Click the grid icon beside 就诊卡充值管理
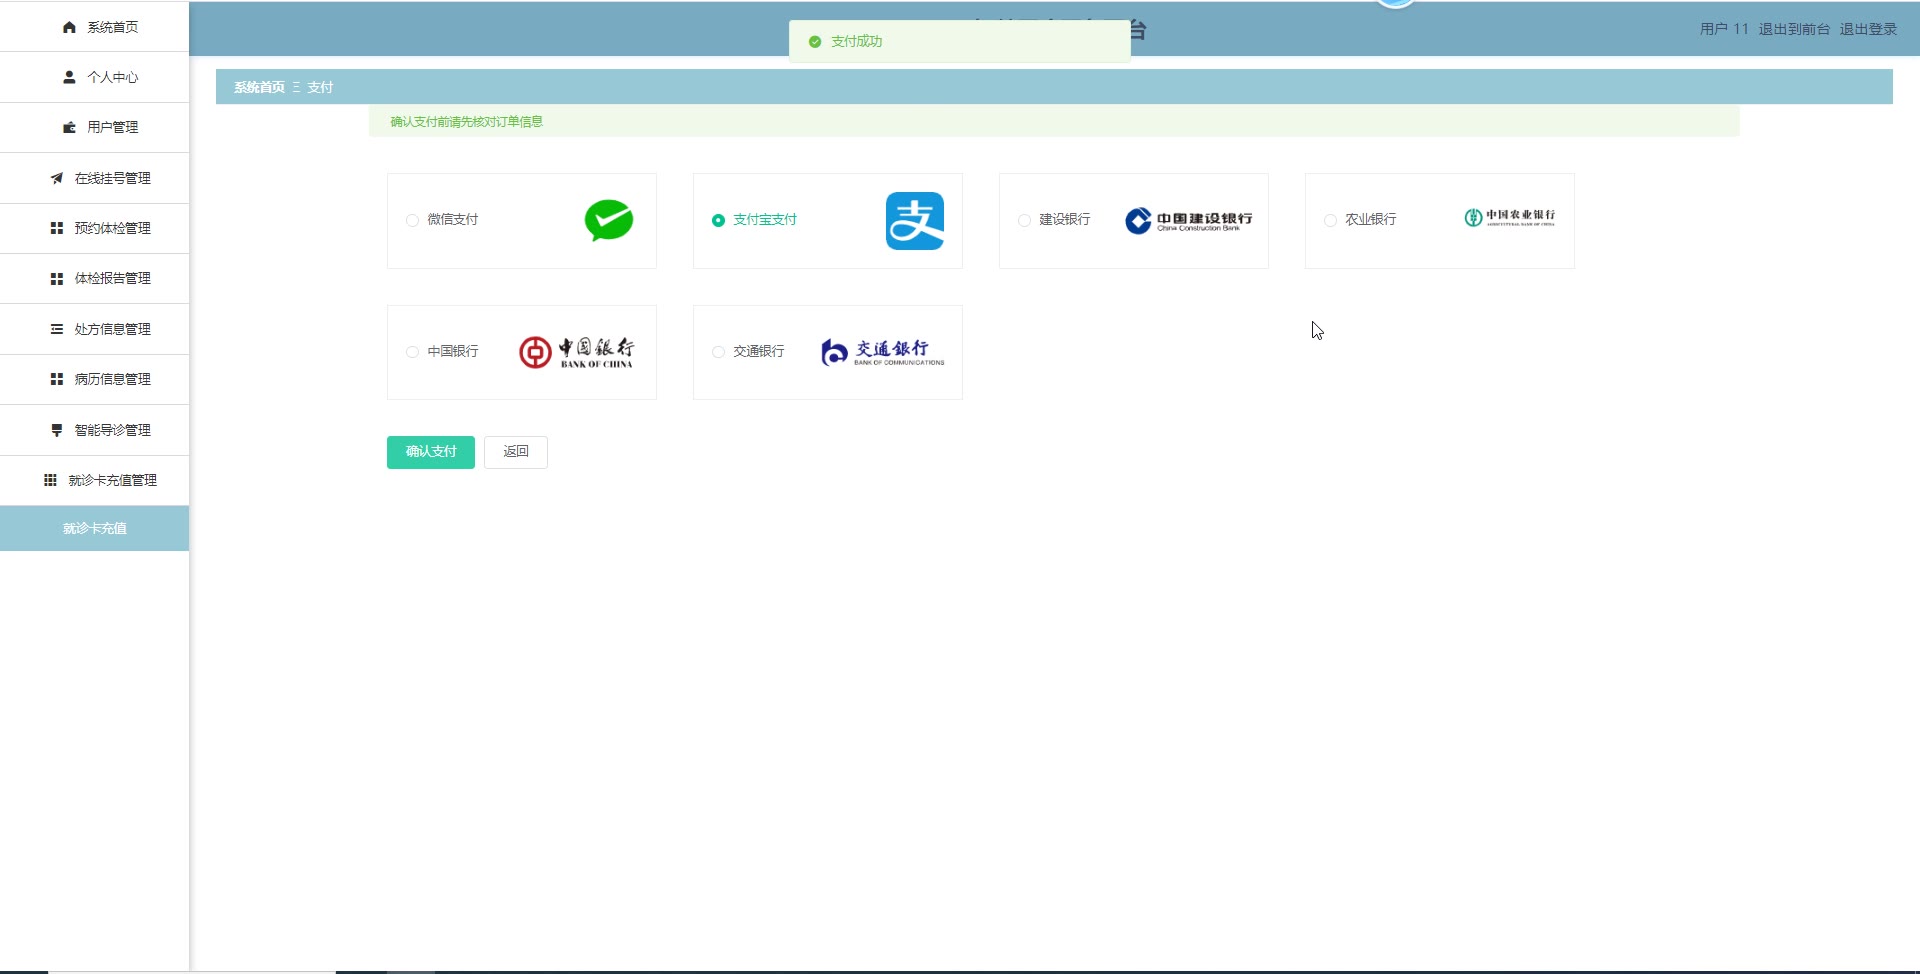The height and width of the screenshot is (974, 1920). [x=50, y=480]
